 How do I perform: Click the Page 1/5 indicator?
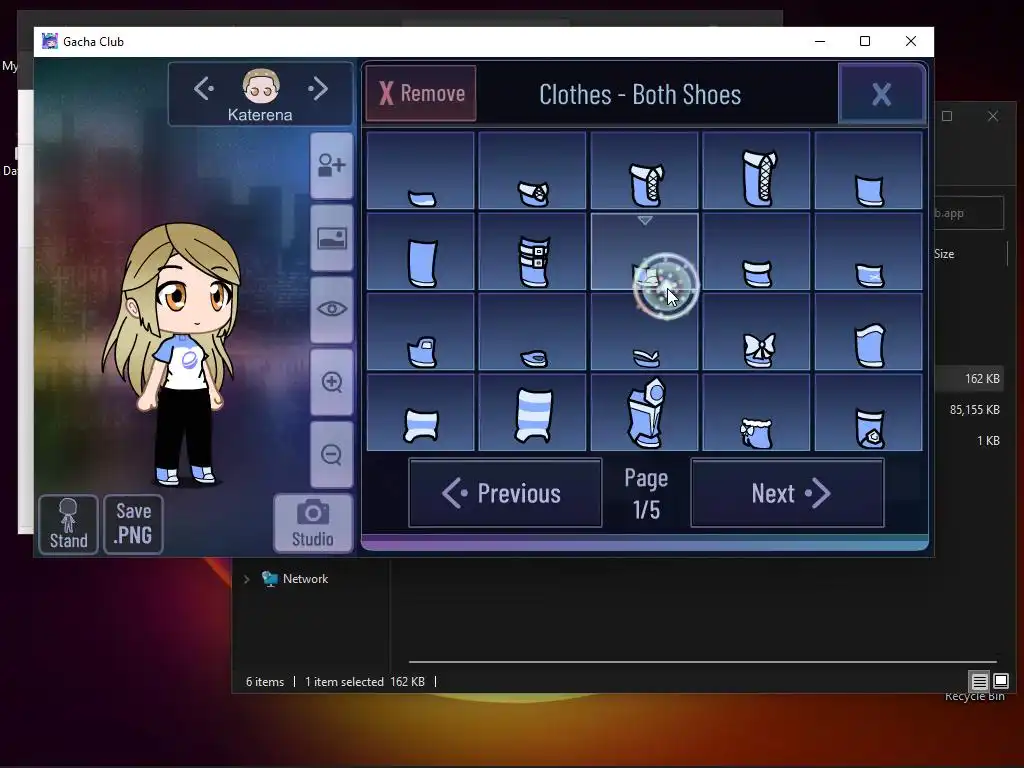pyautogui.click(x=646, y=494)
